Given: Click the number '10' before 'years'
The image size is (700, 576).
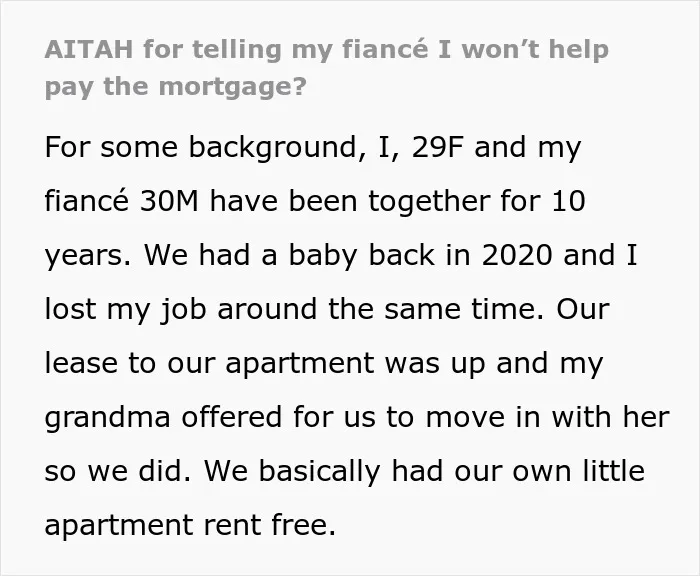Looking at the screenshot, I should pyautogui.click(x=568, y=201).
